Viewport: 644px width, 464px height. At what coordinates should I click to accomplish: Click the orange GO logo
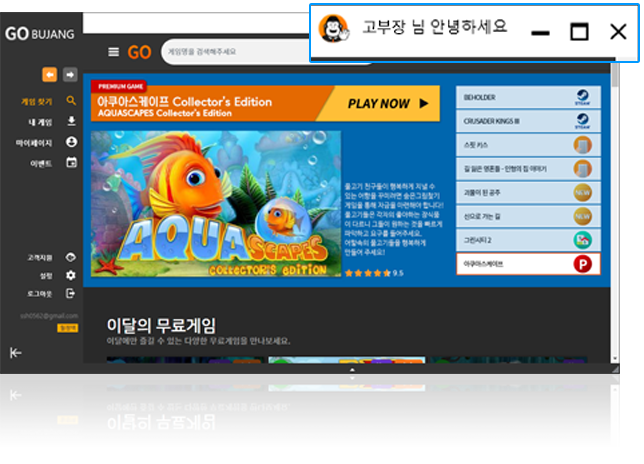139,53
